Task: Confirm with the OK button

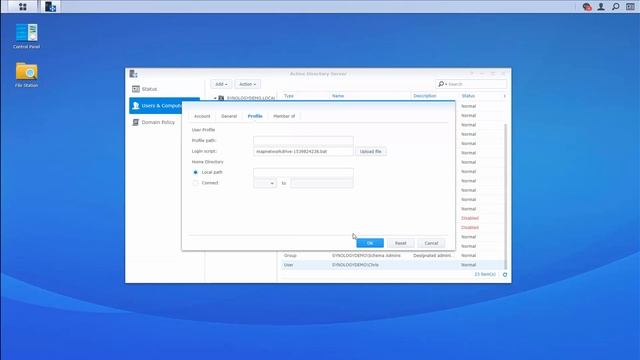Action: [370, 243]
